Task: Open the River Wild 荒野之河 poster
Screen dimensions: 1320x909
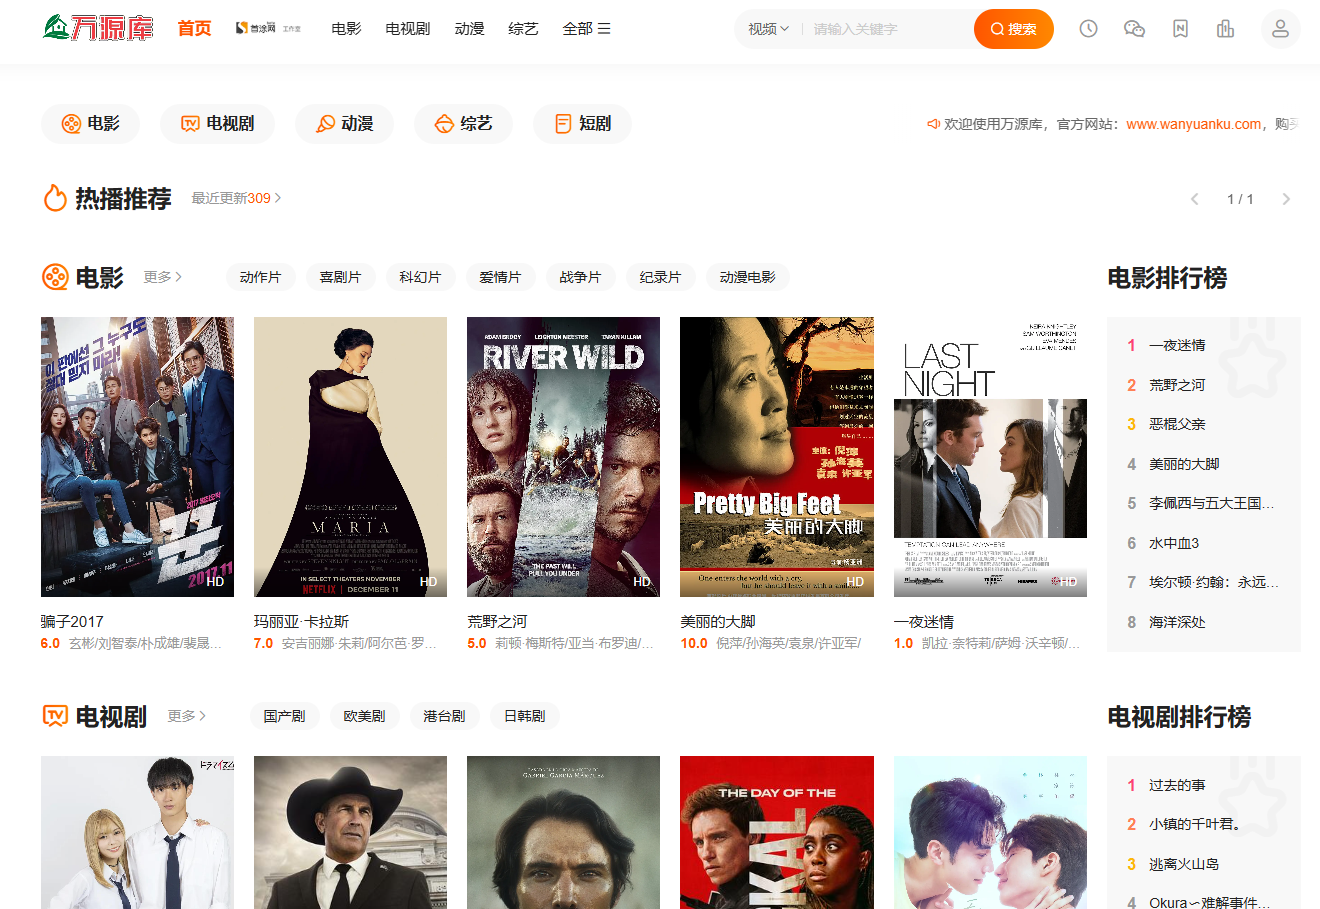Action: coord(563,457)
